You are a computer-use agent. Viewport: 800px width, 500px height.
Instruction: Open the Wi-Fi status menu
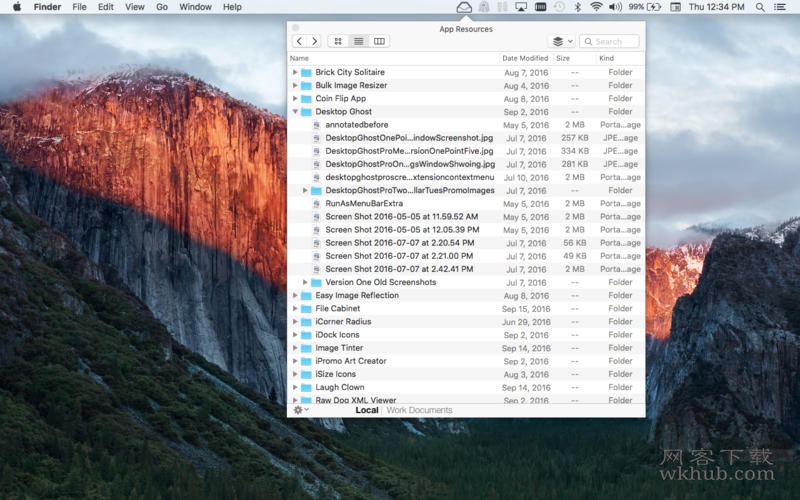(x=595, y=7)
